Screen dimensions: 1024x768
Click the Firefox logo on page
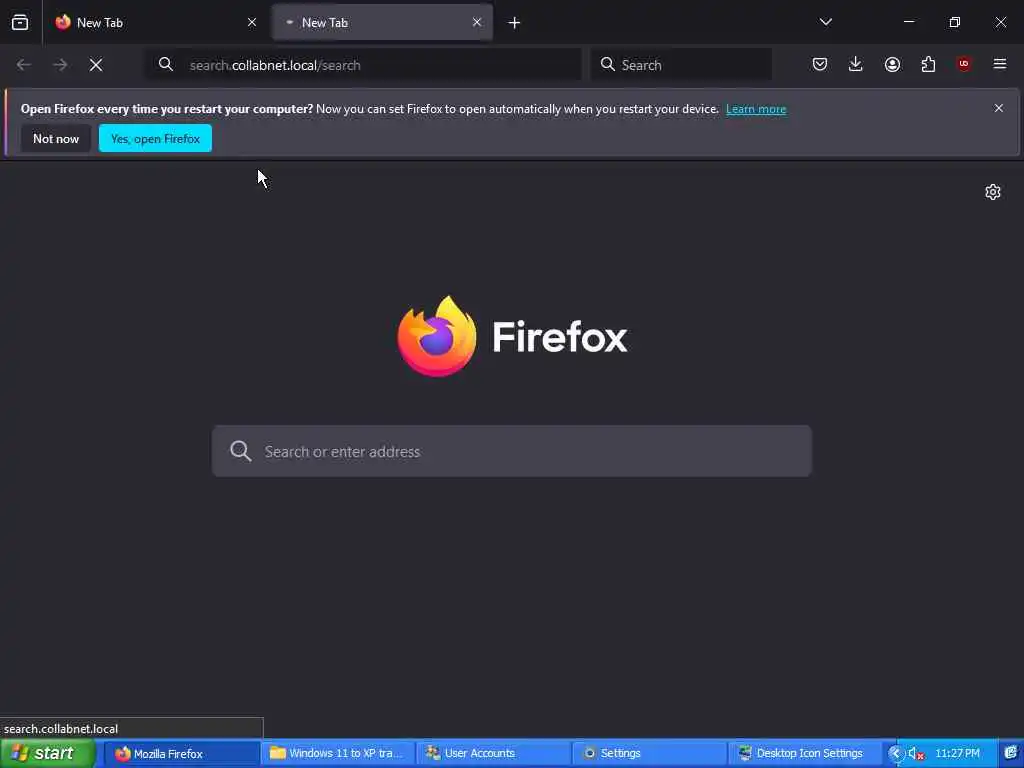tap(512, 336)
